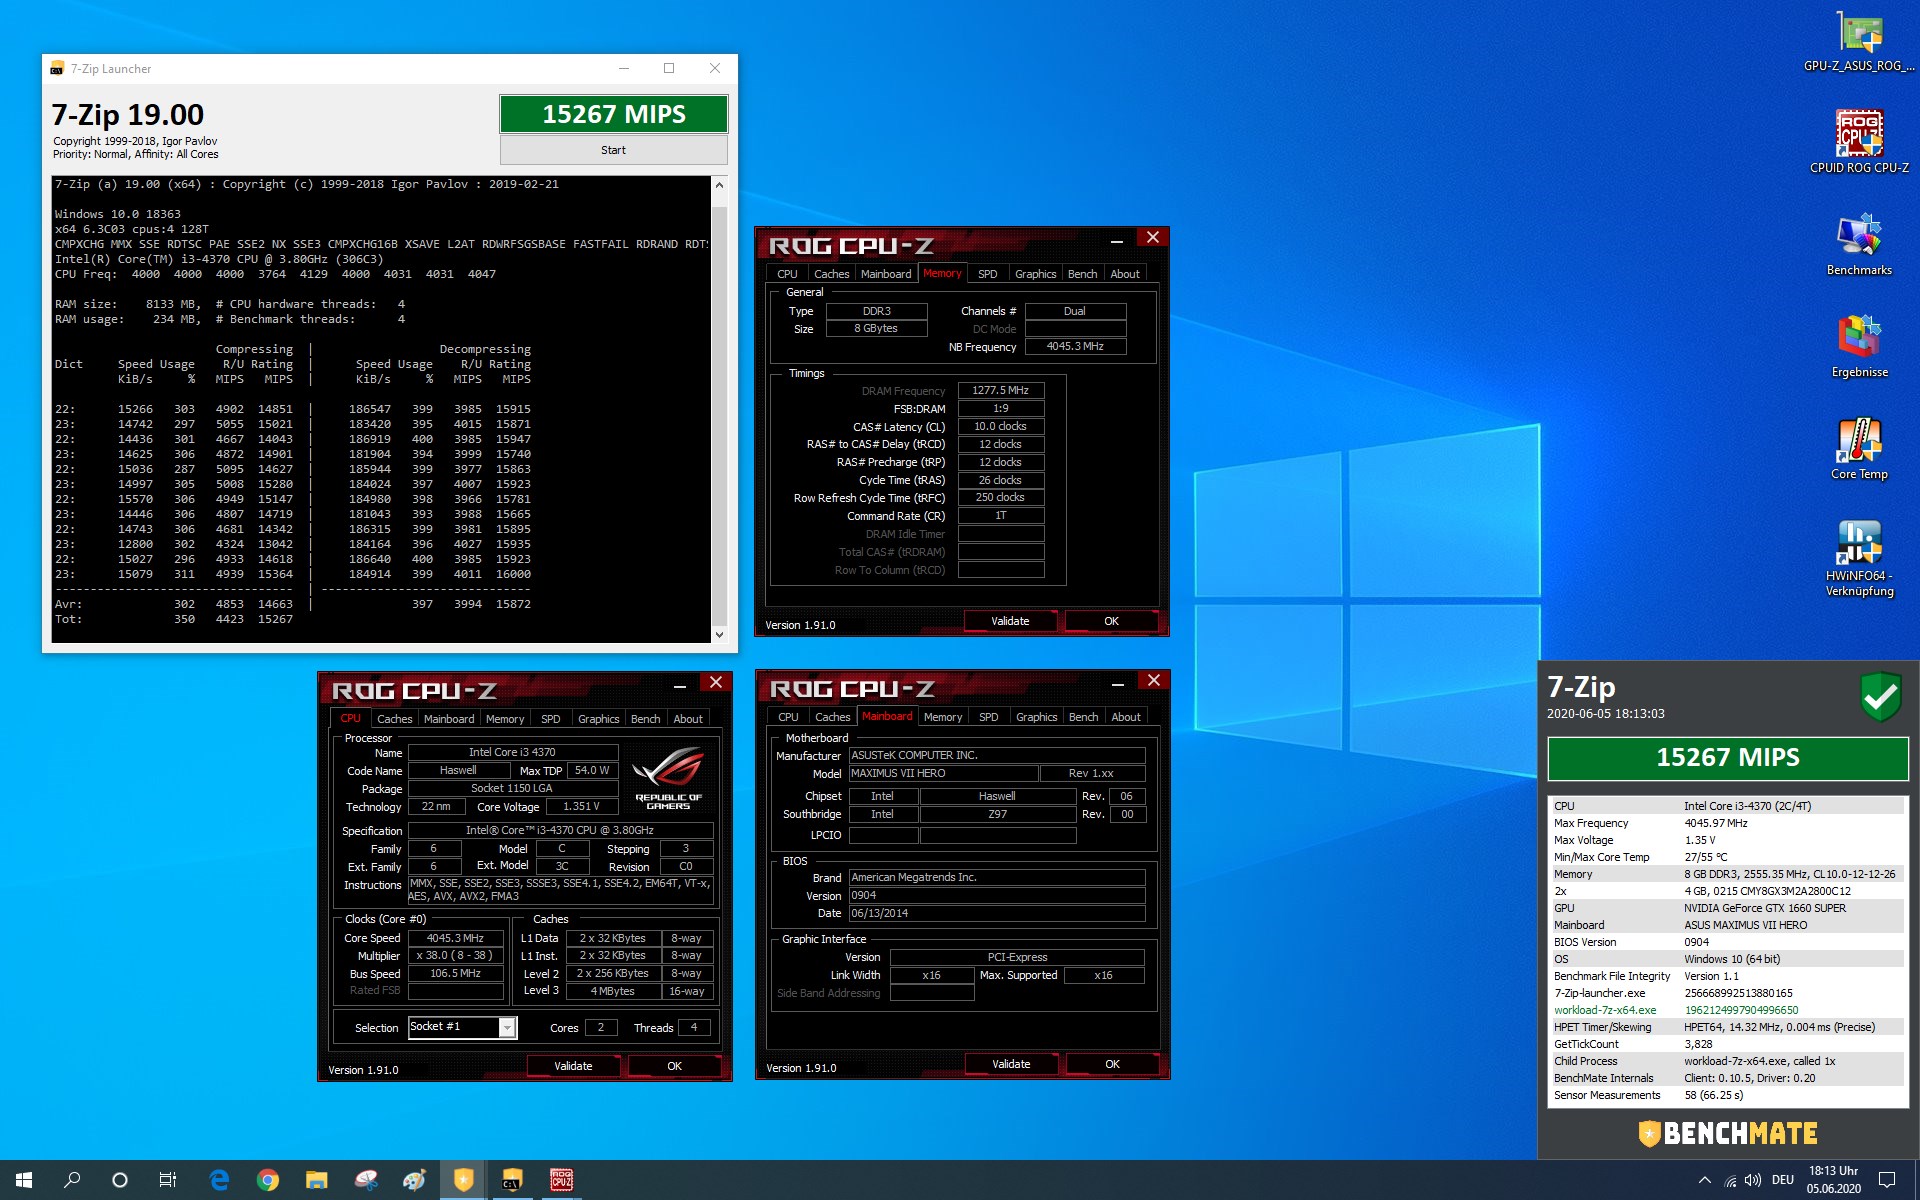Launch Core Temp desktop shortcut
Viewport: 1920px width, 1200px height.
[x=1859, y=448]
